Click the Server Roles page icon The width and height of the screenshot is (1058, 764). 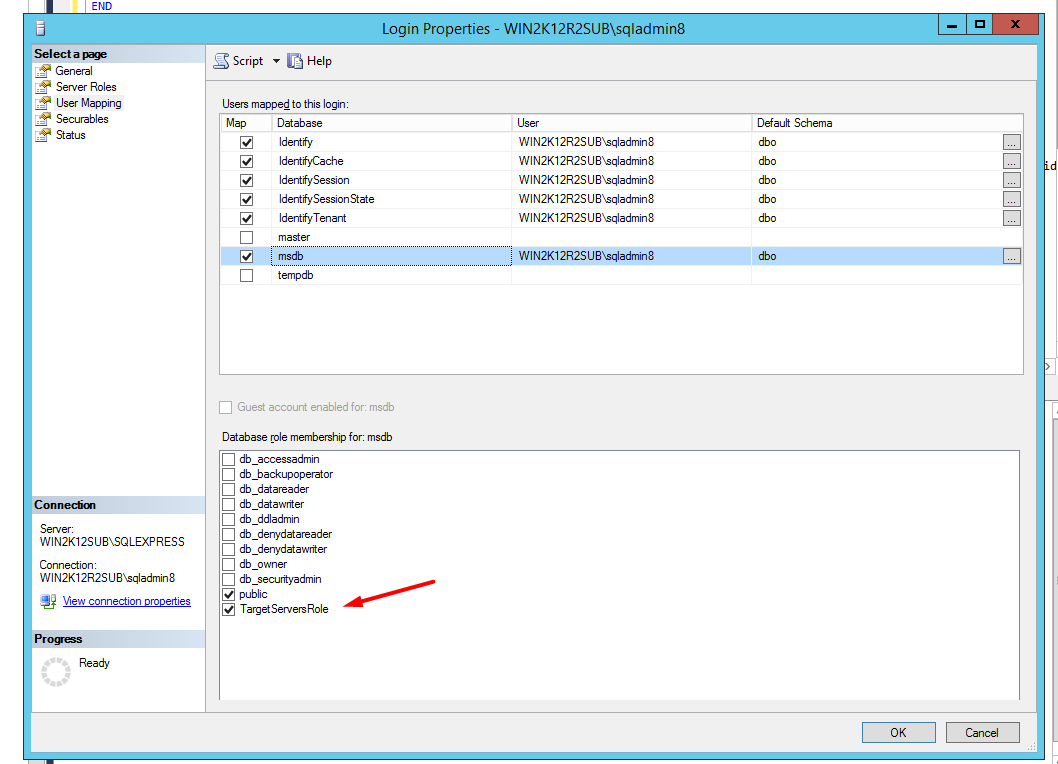tap(43, 87)
